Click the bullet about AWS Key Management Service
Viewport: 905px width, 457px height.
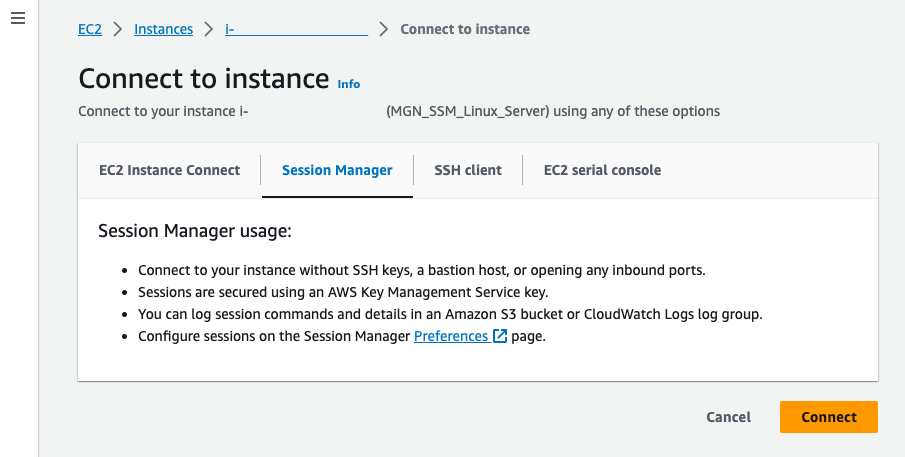click(x=343, y=292)
